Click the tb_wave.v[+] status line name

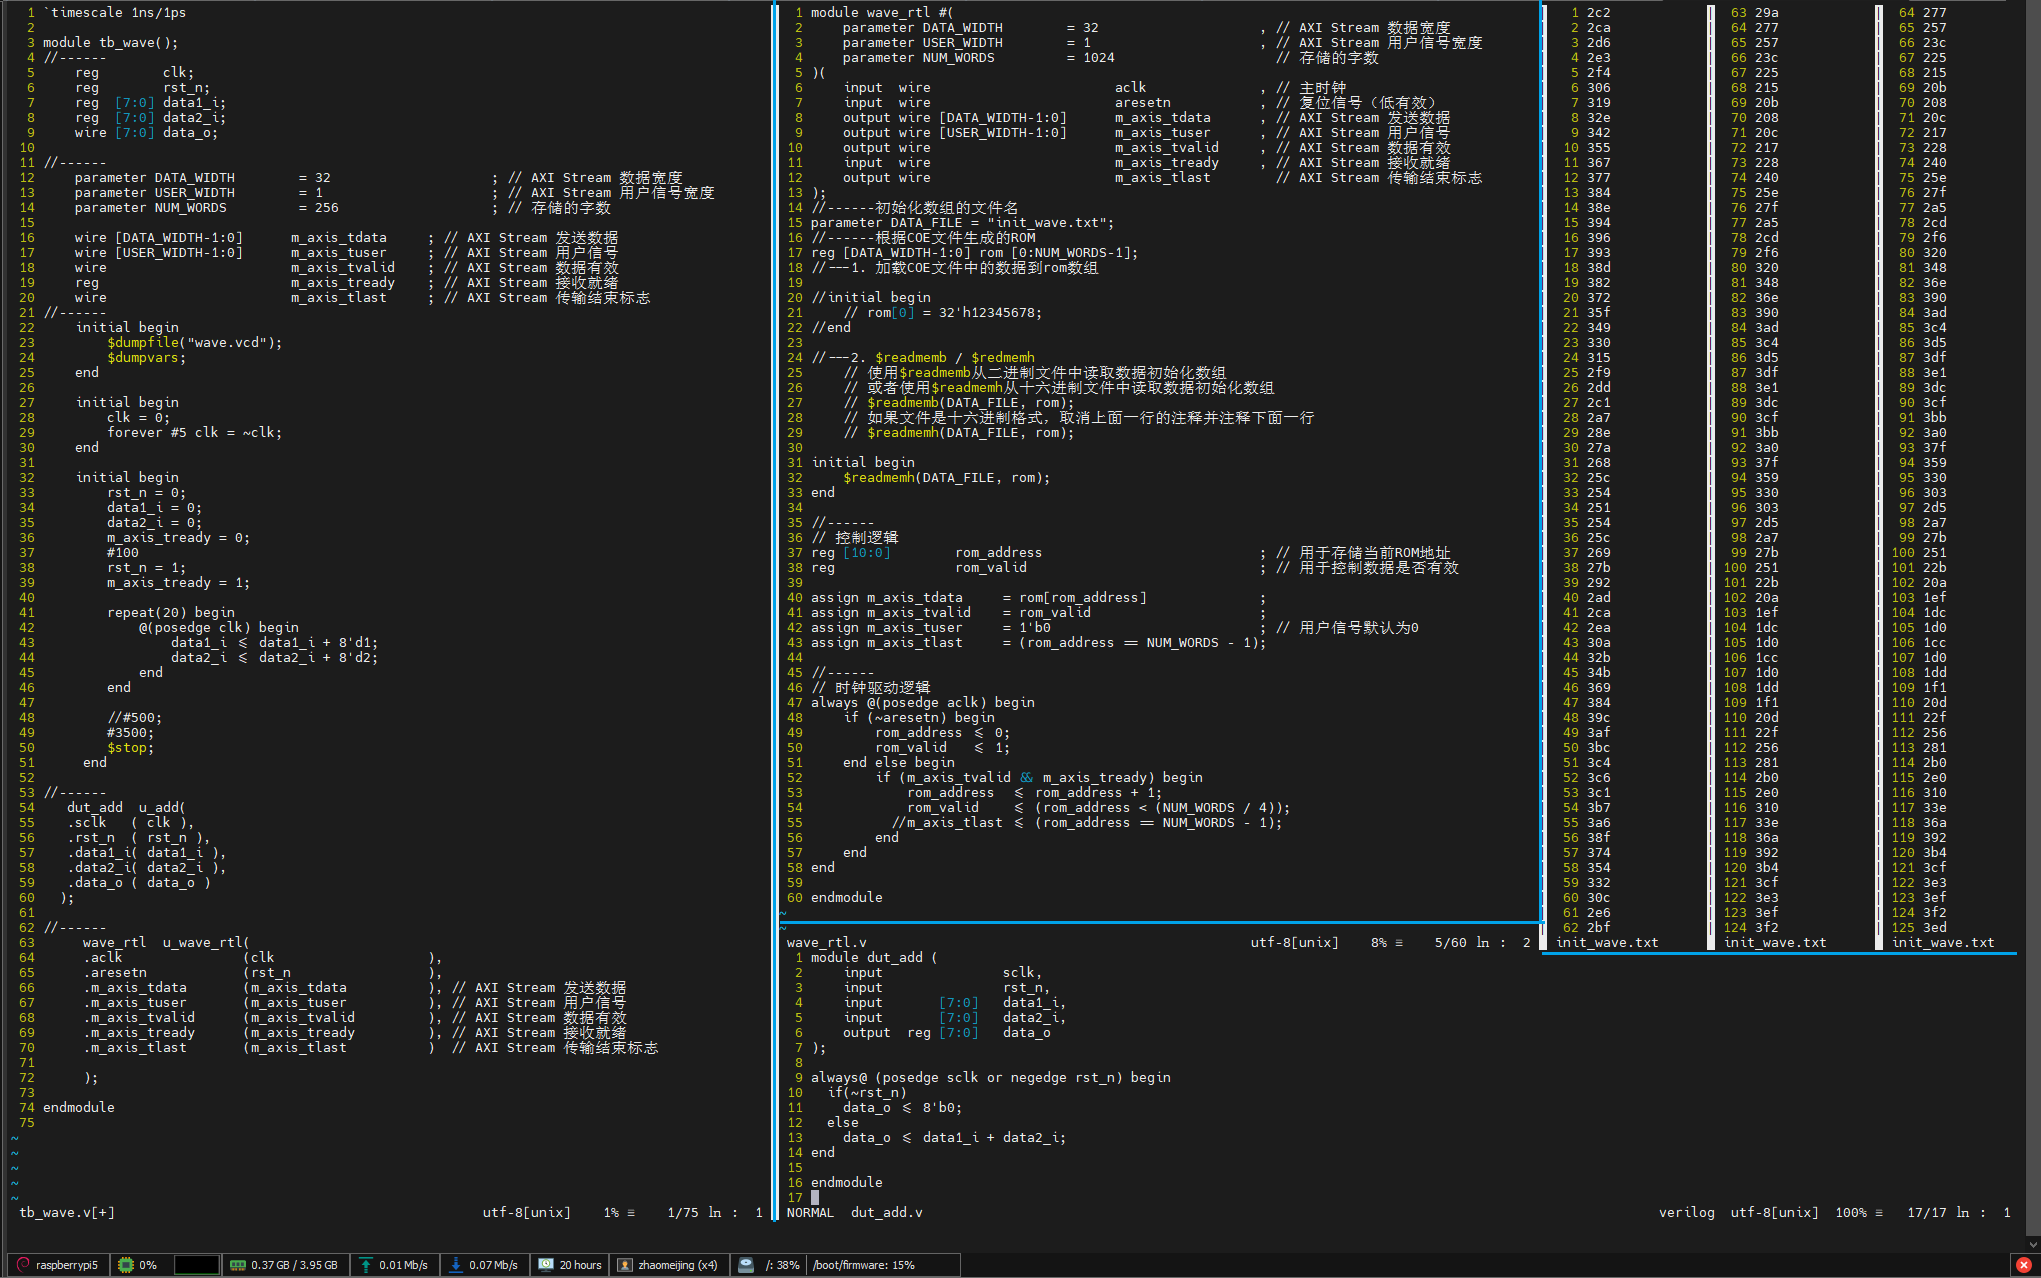coord(67,1212)
